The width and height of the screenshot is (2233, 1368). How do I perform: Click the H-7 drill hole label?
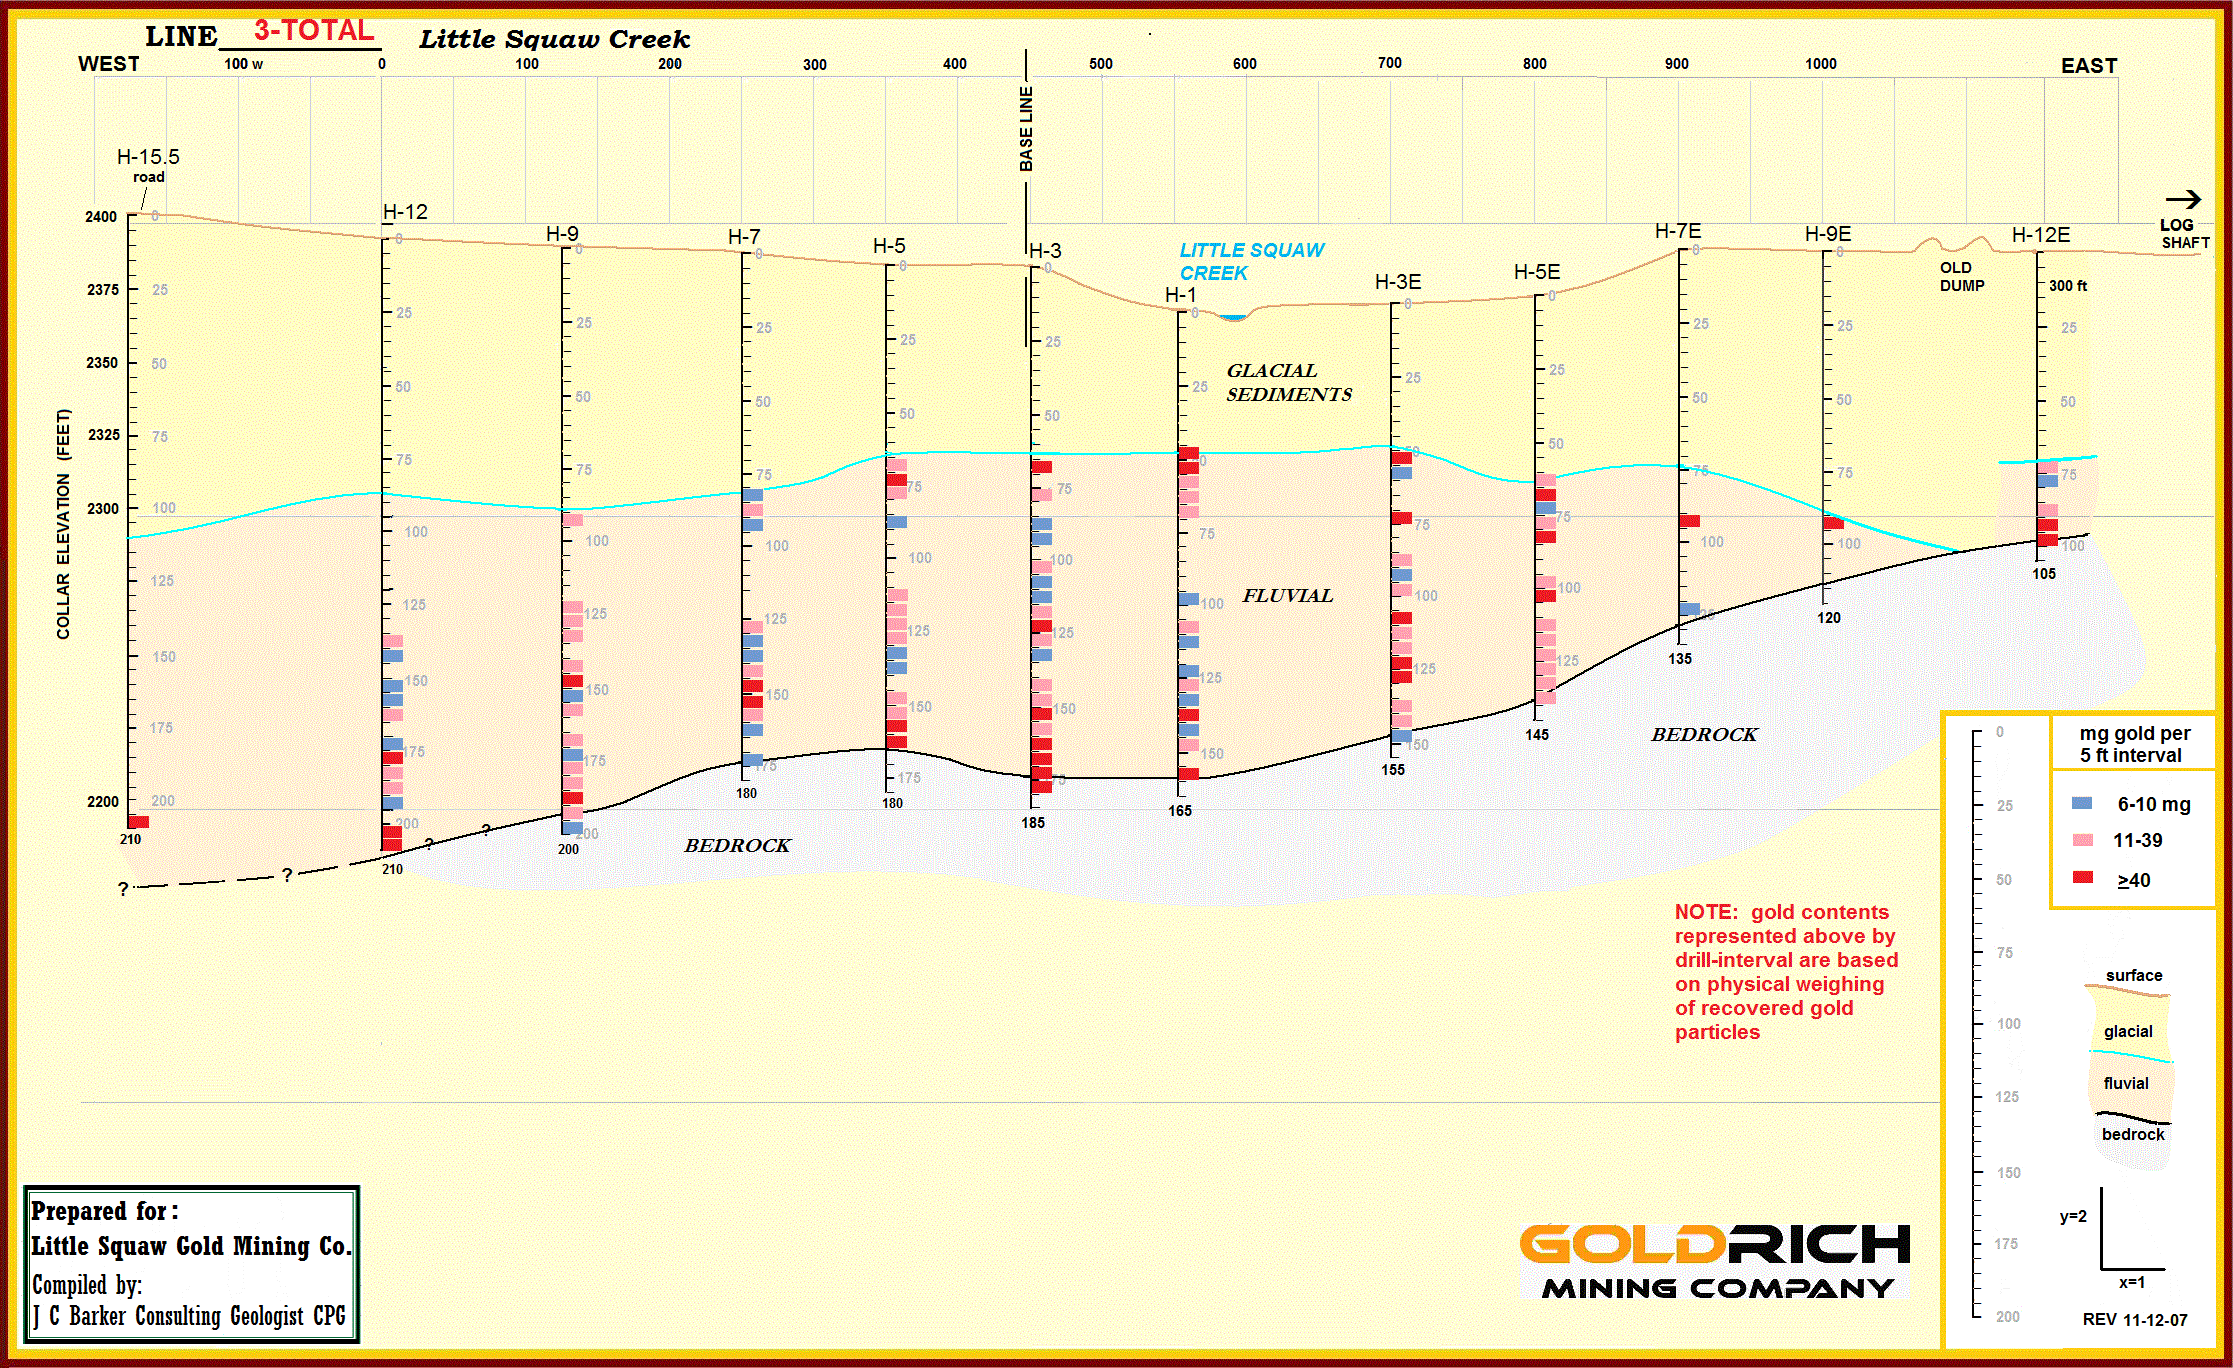pyautogui.click(x=744, y=236)
